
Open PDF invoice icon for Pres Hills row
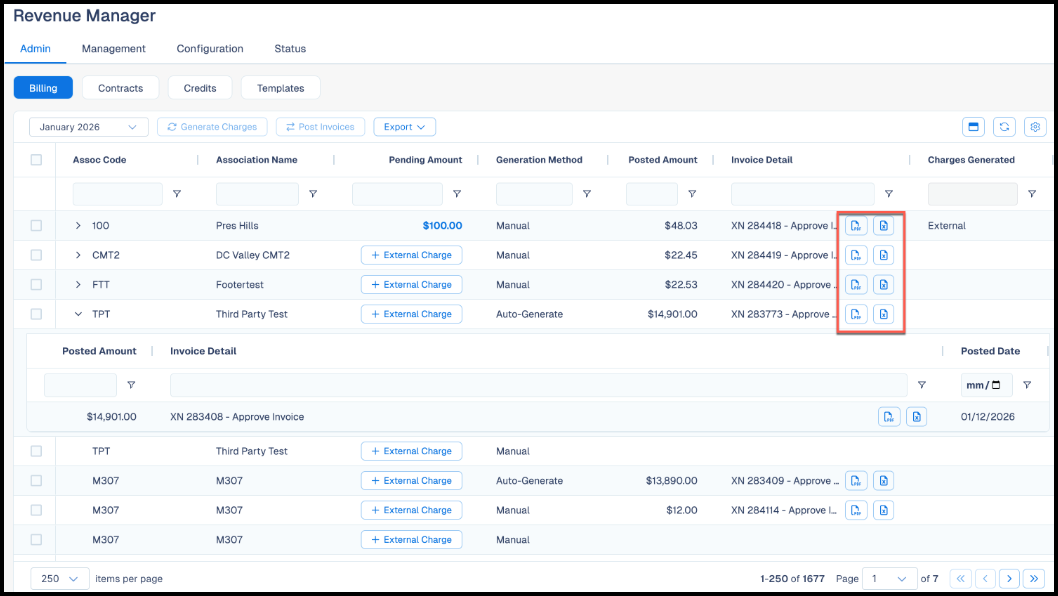pyautogui.click(x=856, y=225)
